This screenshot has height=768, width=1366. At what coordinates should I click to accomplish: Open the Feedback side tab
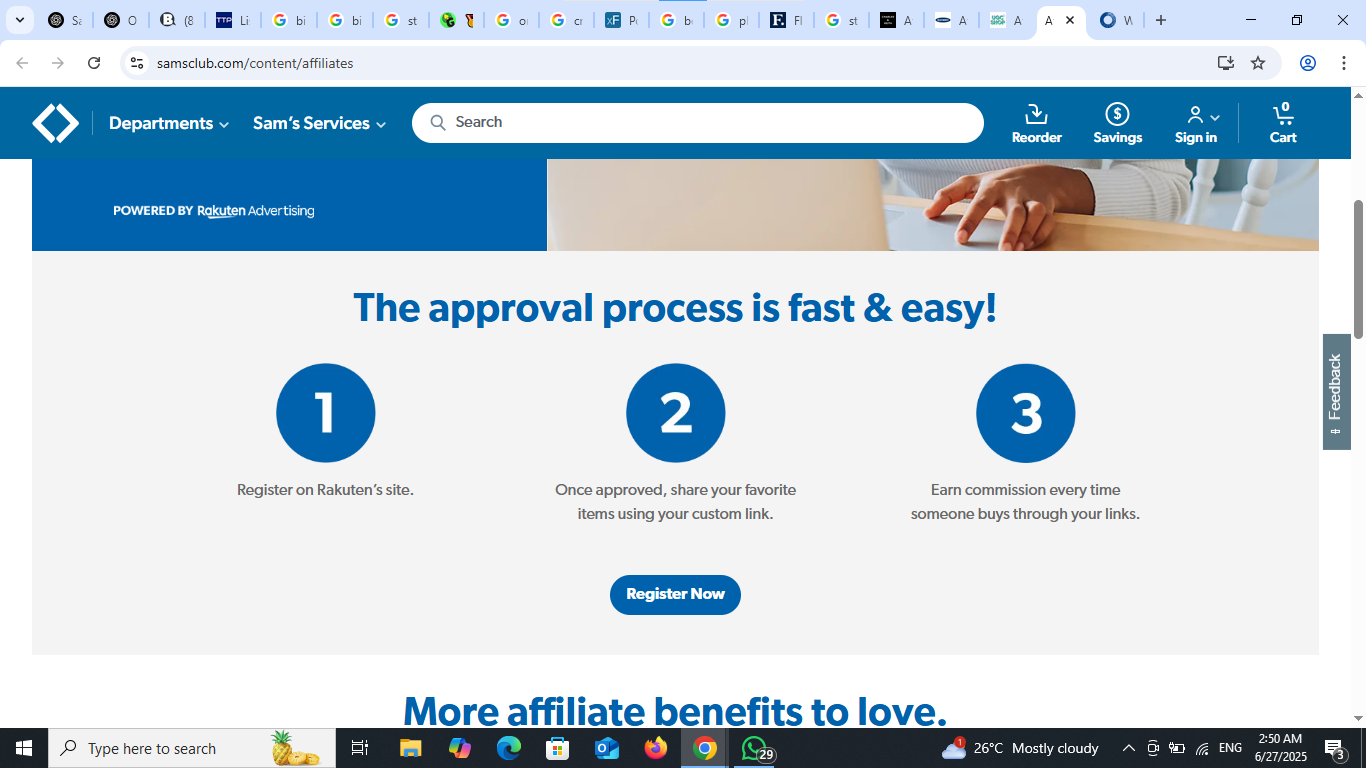pos(1336,391)
